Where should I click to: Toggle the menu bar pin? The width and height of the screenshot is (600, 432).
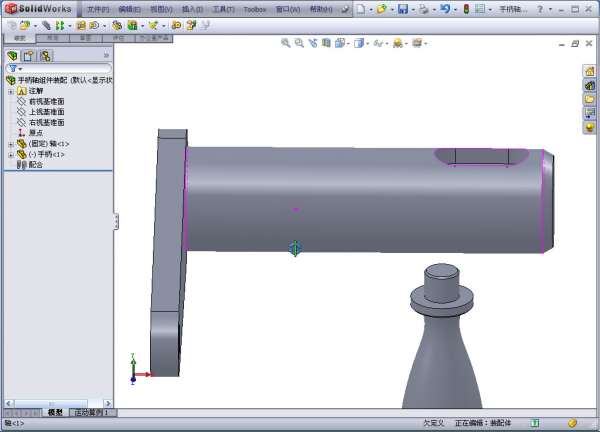coord(345,9)
